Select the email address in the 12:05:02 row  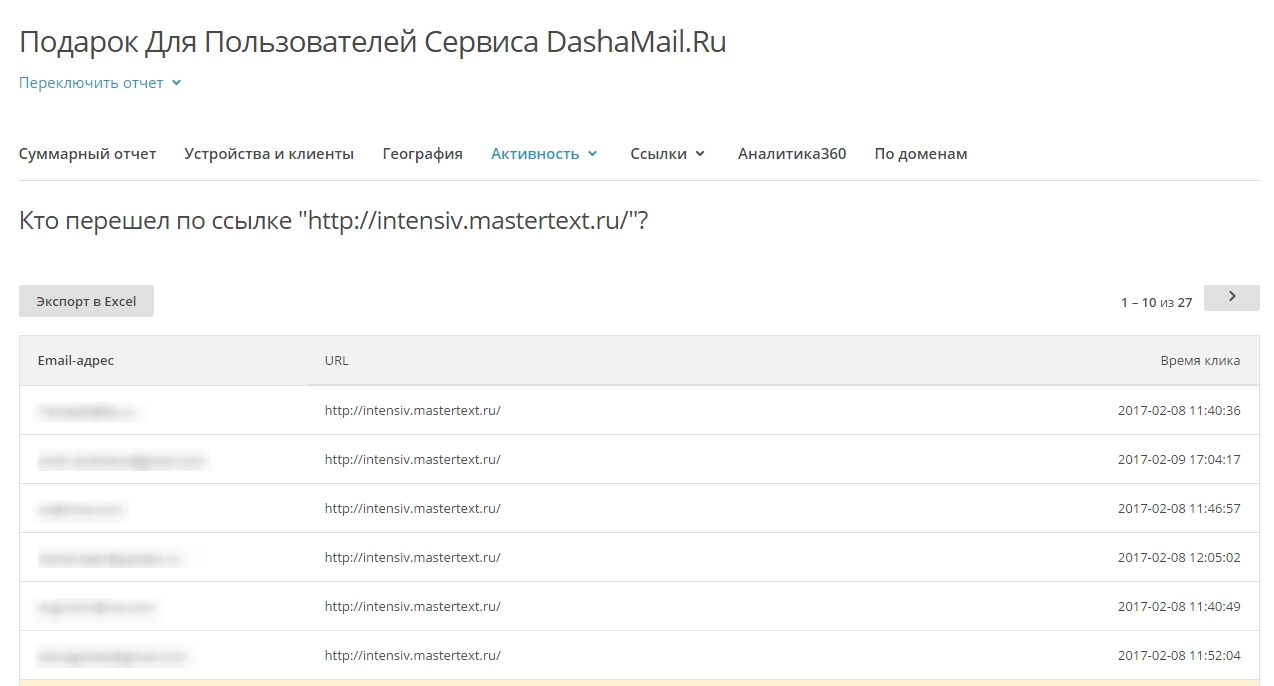109,557
